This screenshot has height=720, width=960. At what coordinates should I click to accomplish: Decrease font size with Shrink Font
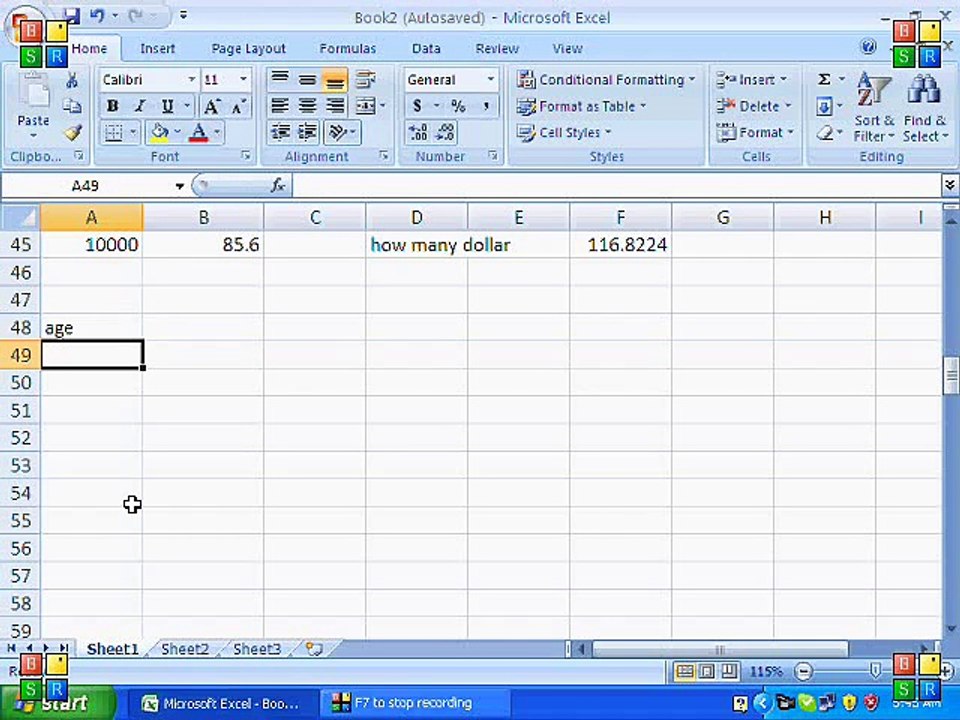click(x=238, y=106)
